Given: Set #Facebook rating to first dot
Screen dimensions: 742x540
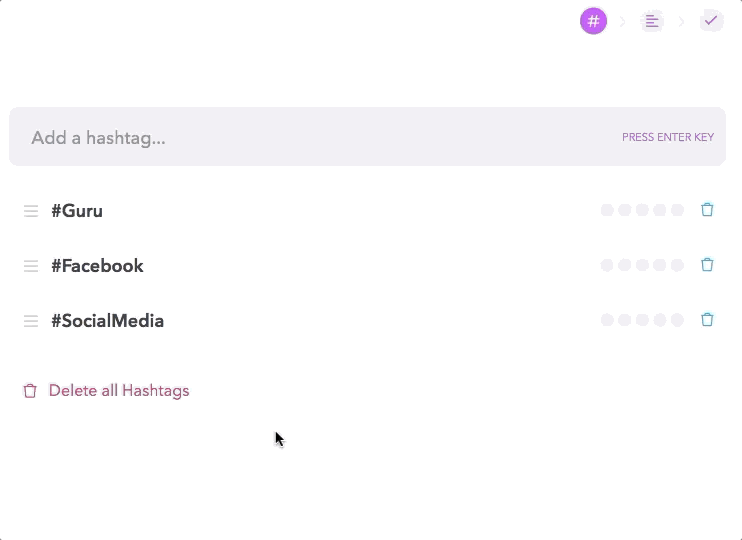Looking at the screenshot, I should [607, 265].
